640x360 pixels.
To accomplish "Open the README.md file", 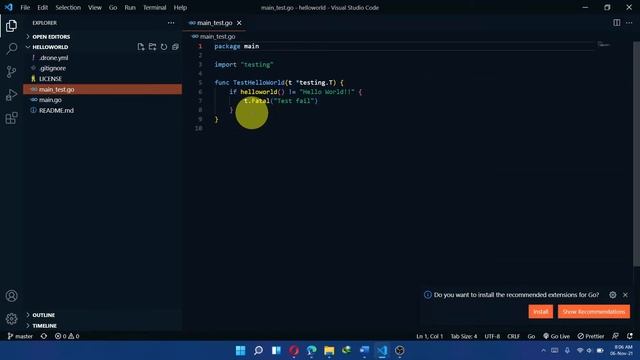I will point(102,110).
